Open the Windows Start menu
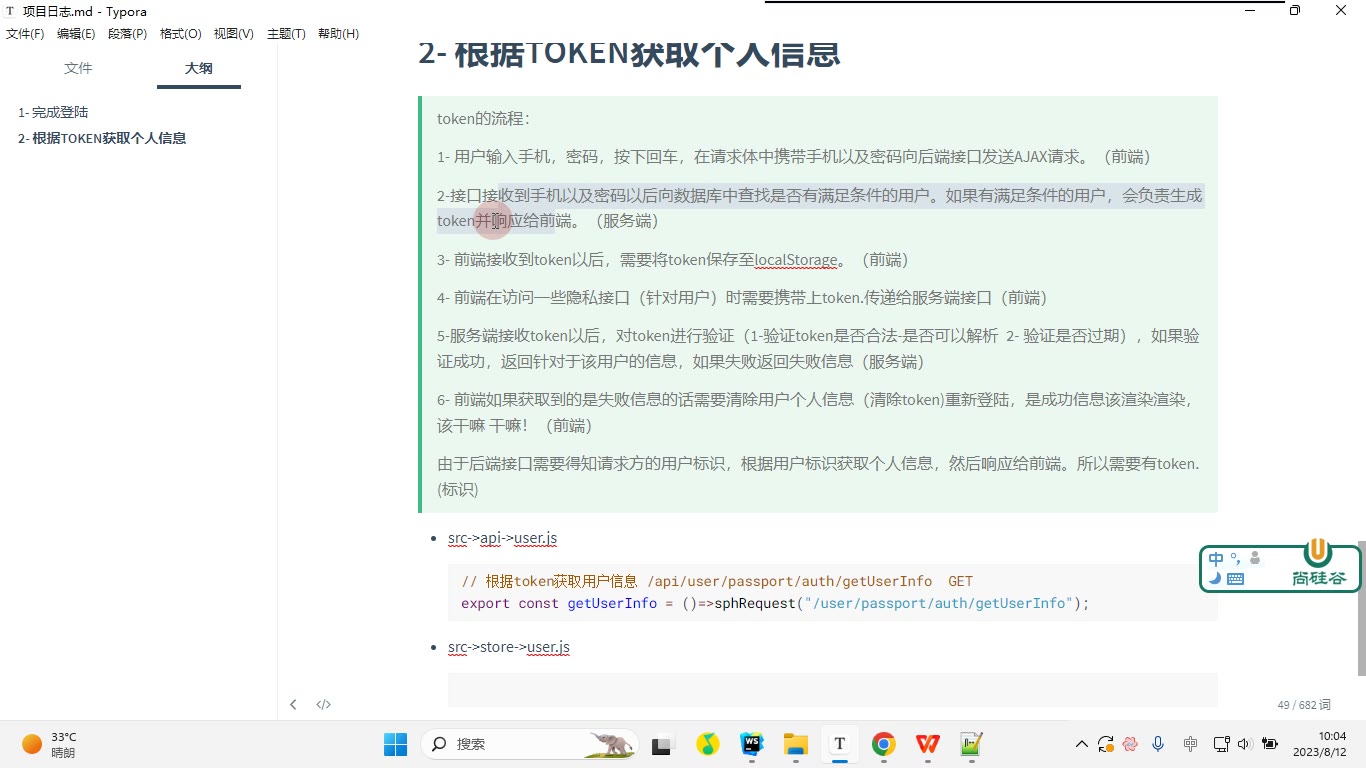This screenshot has width=1366, height=768. coord(395,744)
